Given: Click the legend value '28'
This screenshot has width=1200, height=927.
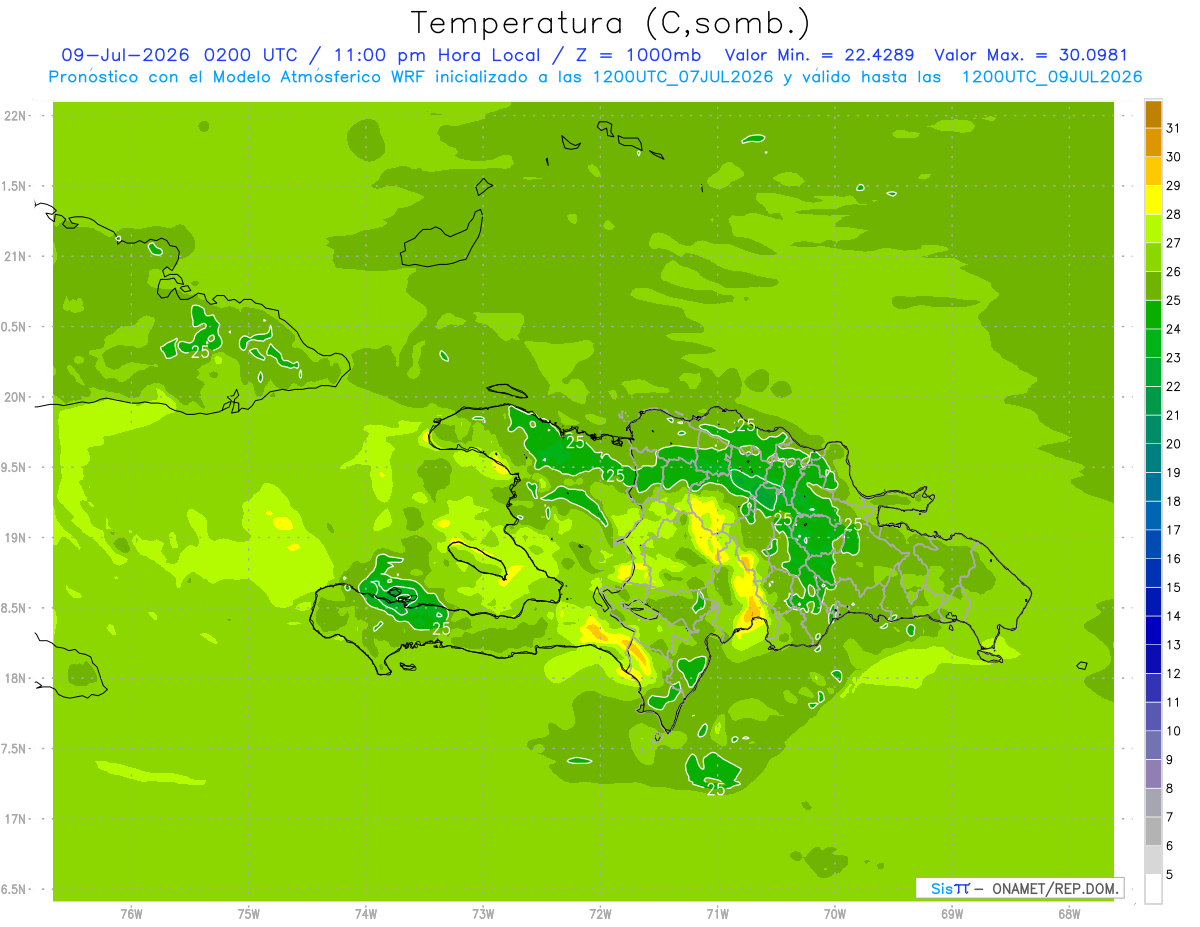Looking at the screenshot, I should (1174, 214).
